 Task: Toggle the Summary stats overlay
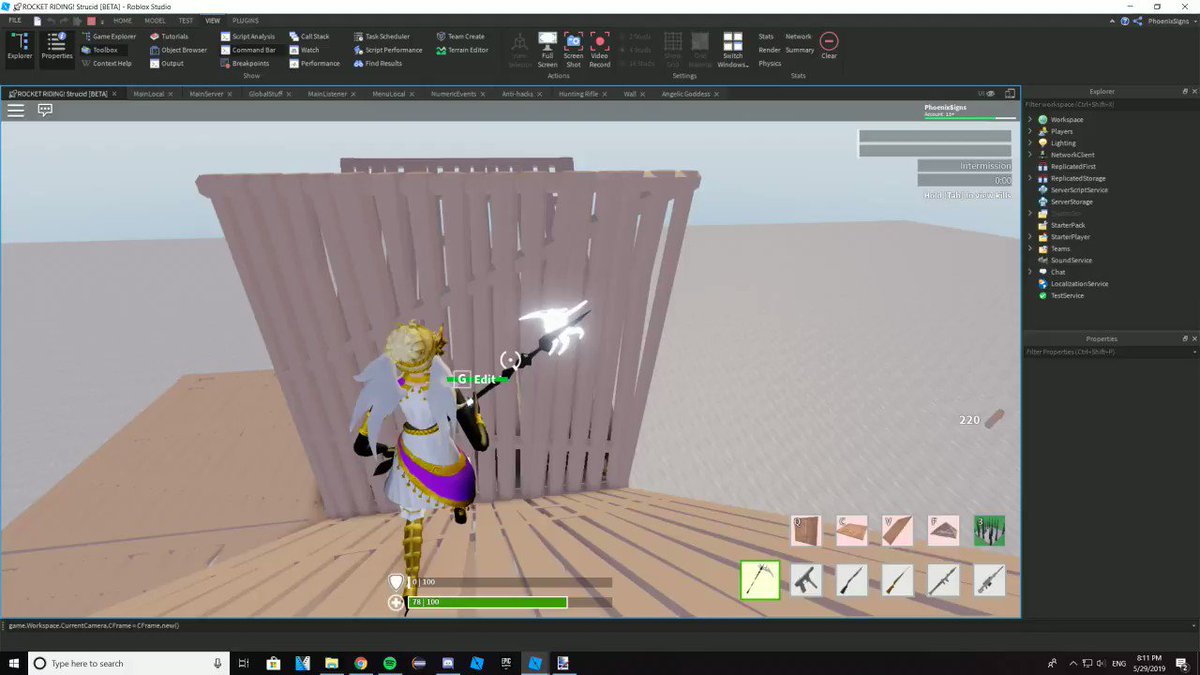[800, 50]
